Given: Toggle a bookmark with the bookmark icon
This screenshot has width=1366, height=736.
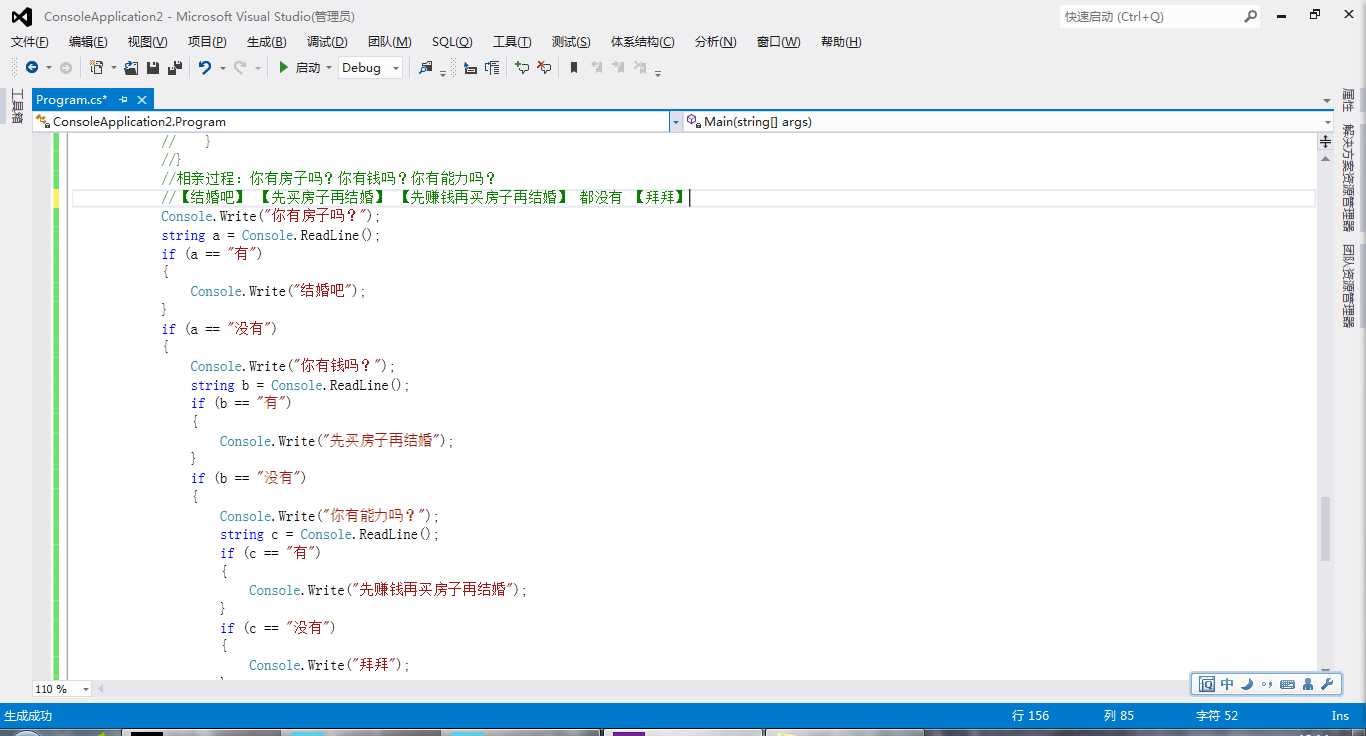Looking at the screenshot, I should coord(574,68).
